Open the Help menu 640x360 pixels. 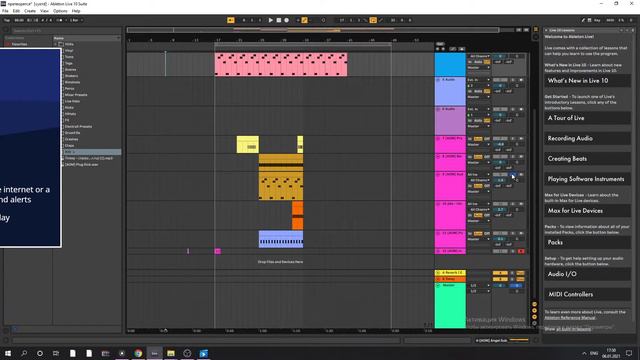[76, 11]
